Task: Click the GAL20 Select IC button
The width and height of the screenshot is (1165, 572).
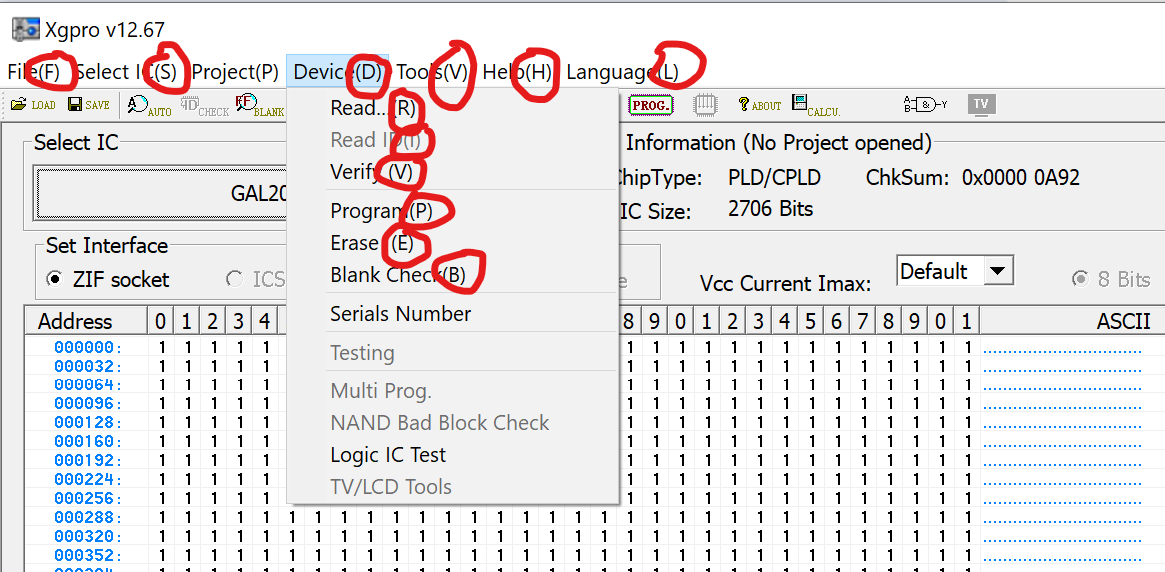Action: click(x=160, y=193)
